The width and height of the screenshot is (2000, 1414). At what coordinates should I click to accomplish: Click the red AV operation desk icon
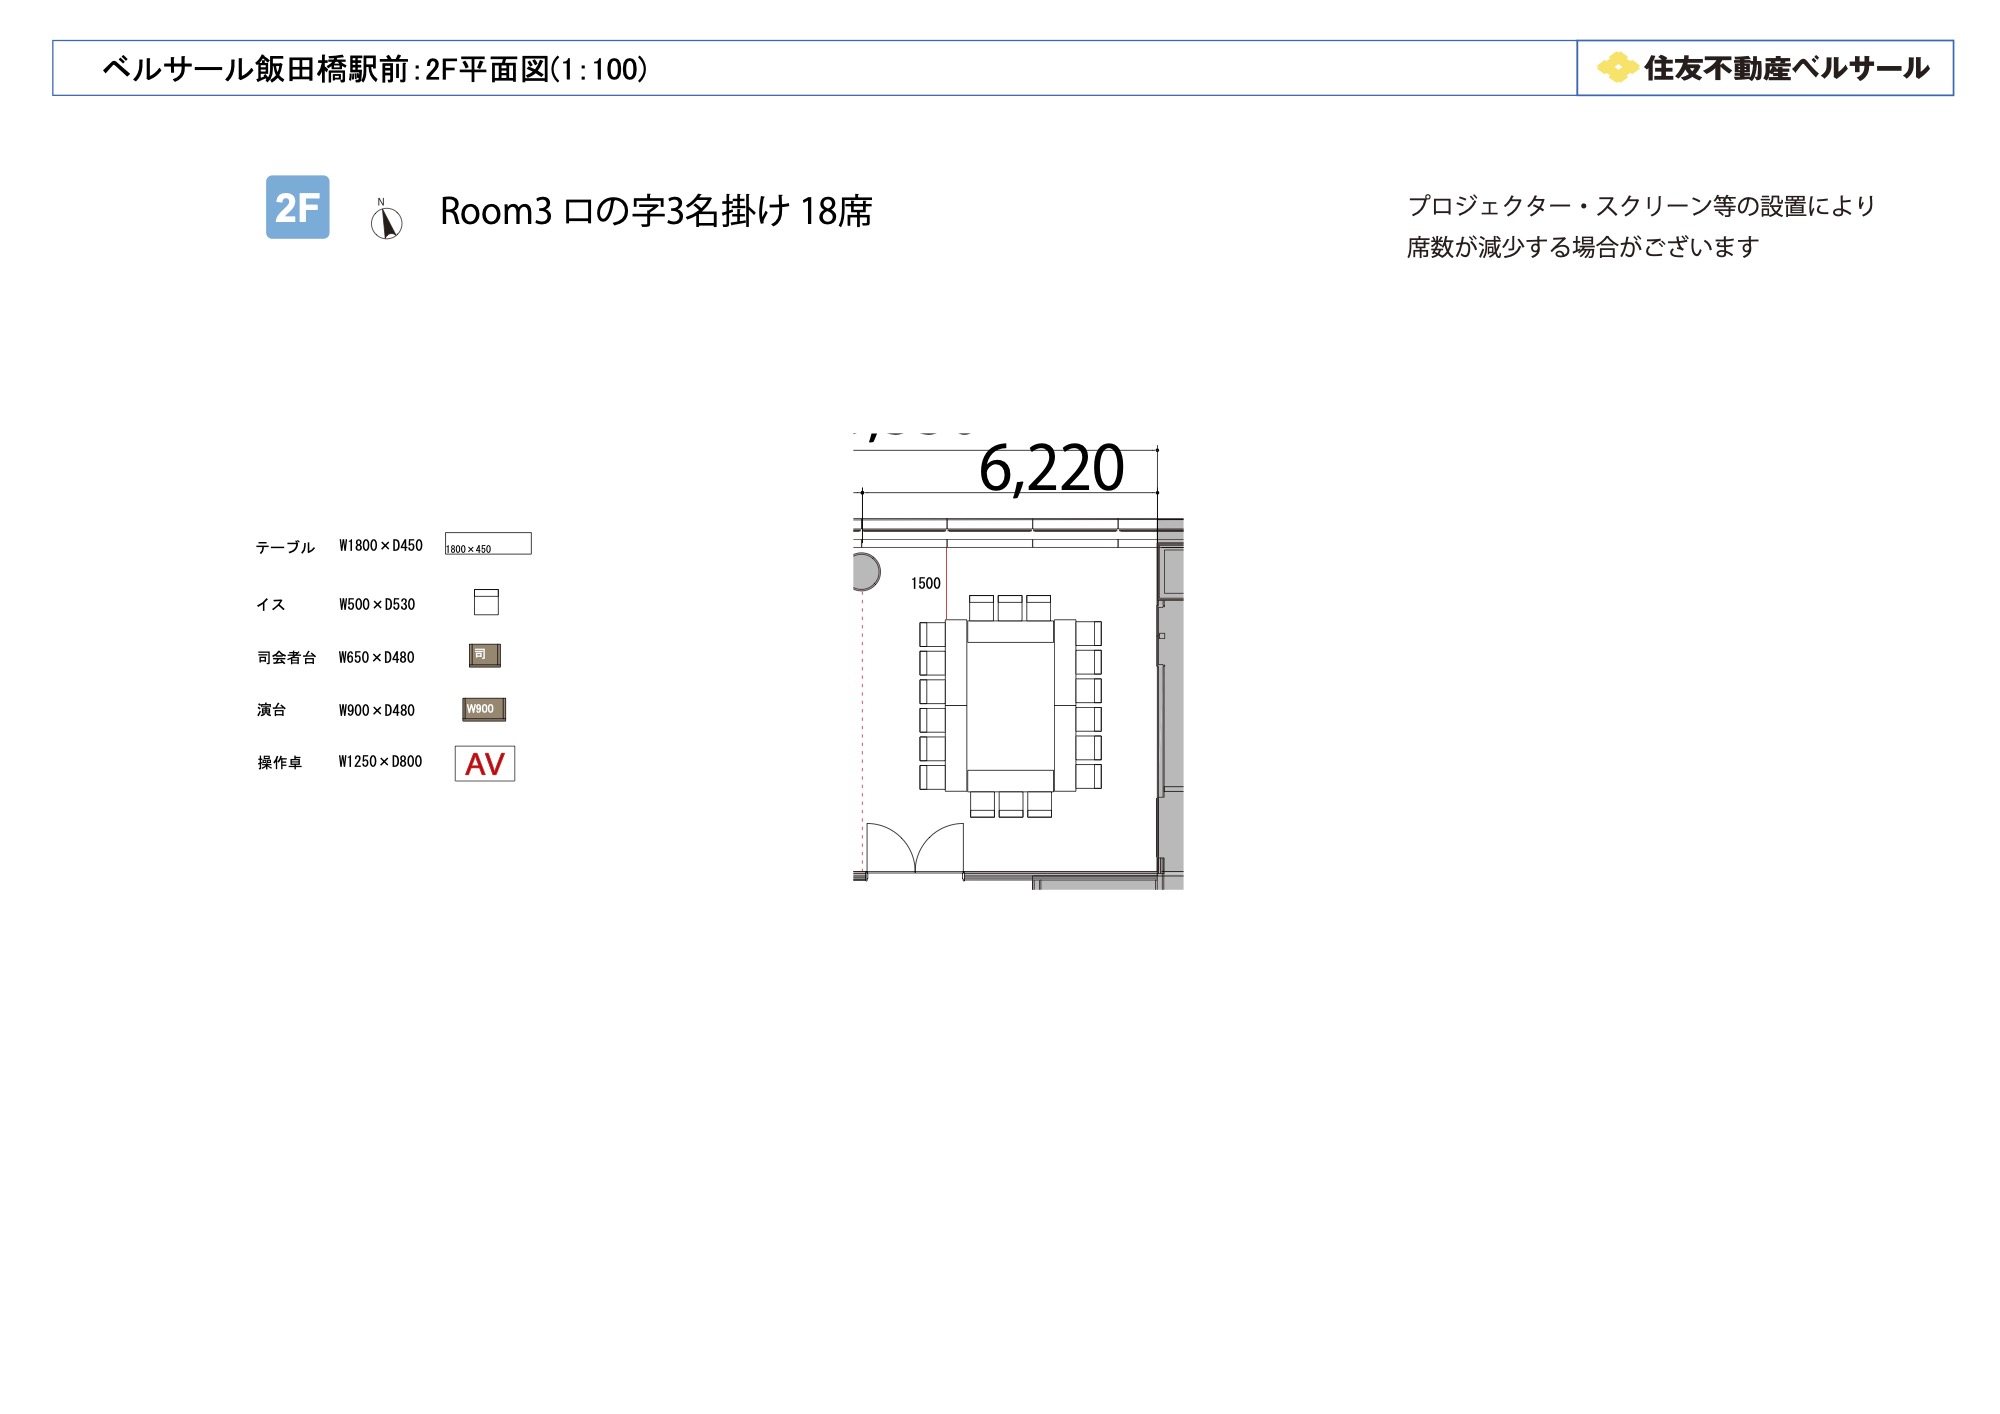pyautogui.click(x=485, y=764)
